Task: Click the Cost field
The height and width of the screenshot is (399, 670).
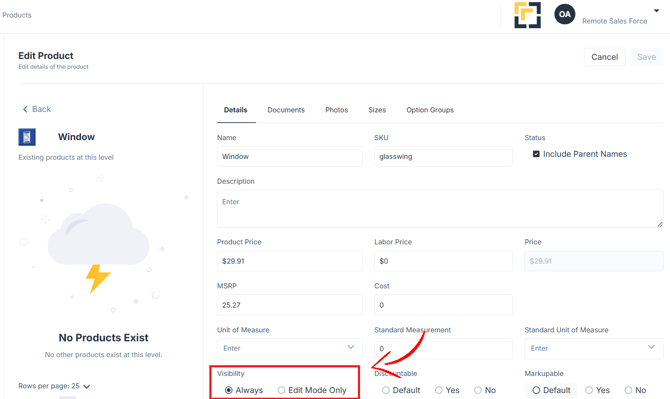Action: pyautogui.click(x=443, y=305)
